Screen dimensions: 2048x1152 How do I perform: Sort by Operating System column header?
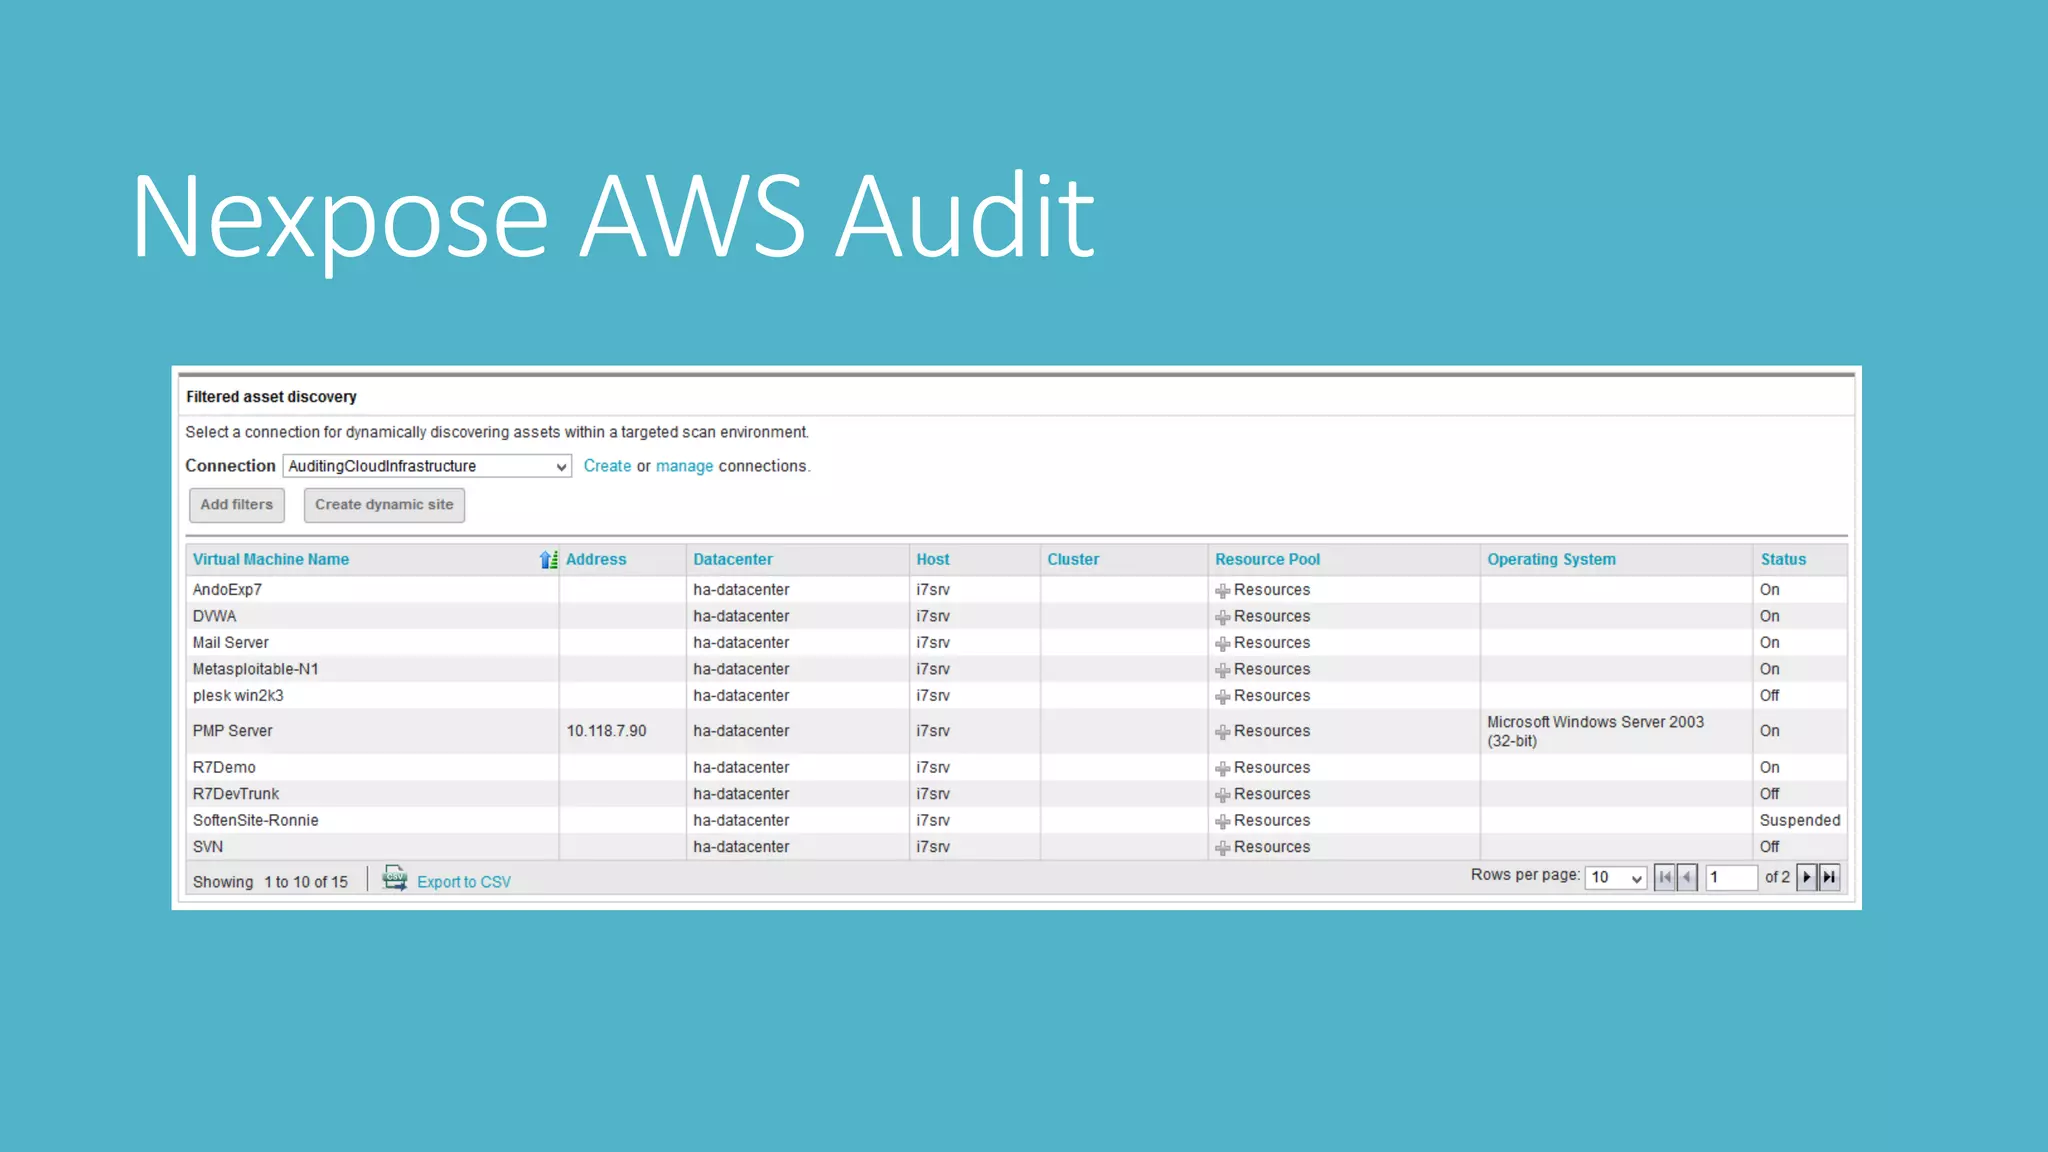[1551, 560]
